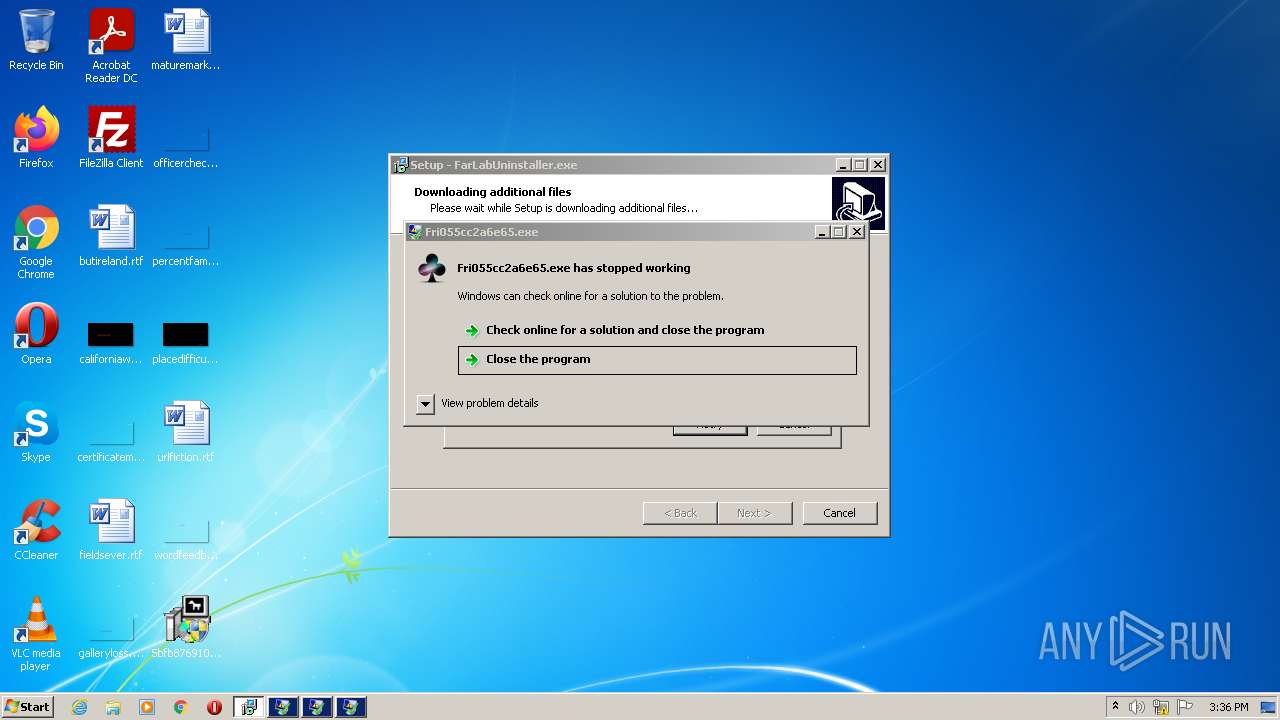Launch Google Chrome desktop shortcut

pos(36,242)
